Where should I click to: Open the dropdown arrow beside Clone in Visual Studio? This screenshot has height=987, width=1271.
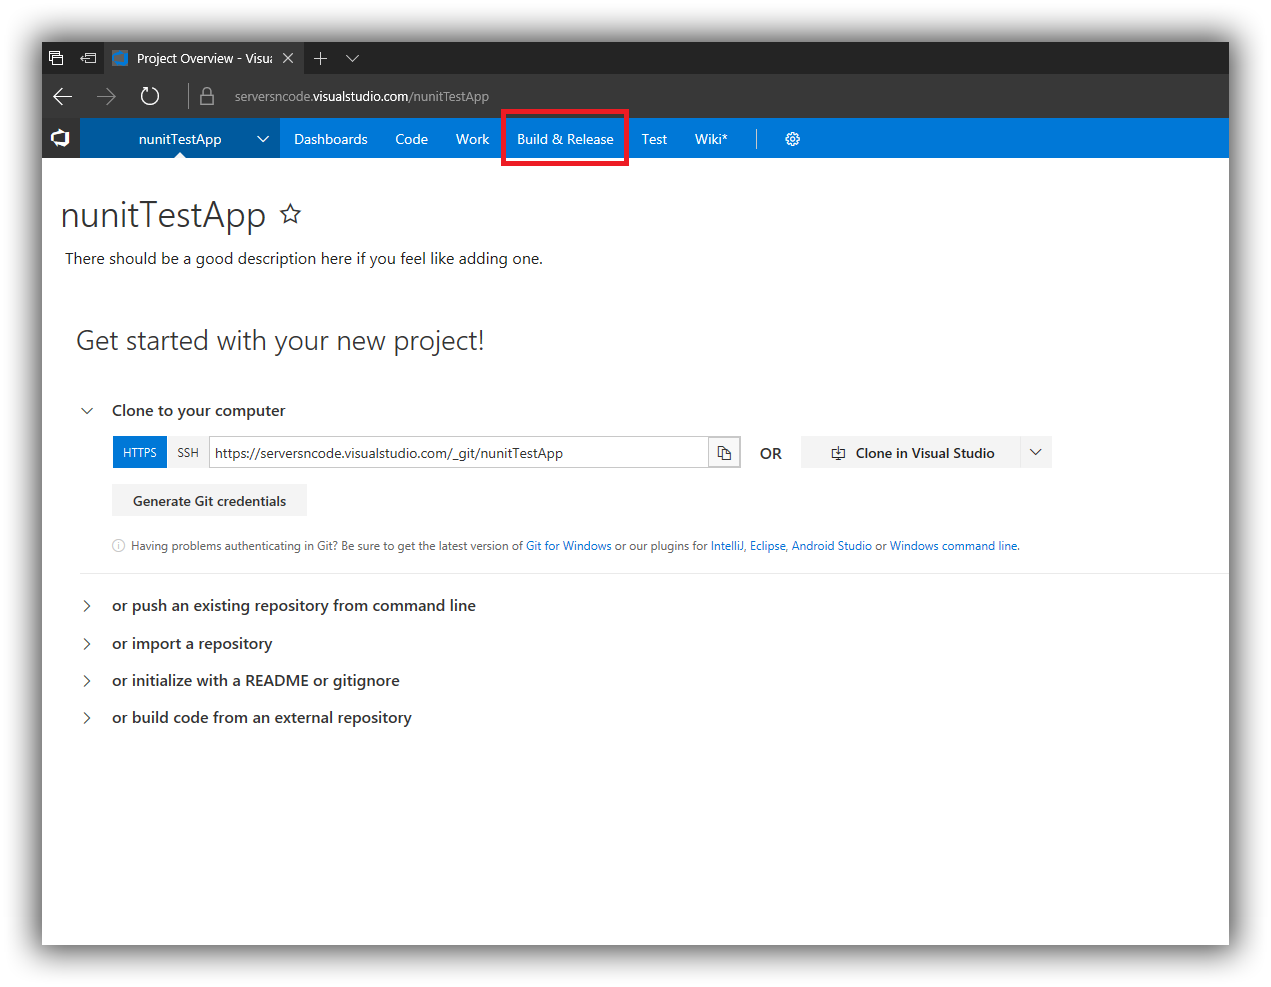(x=1036, y=453)
